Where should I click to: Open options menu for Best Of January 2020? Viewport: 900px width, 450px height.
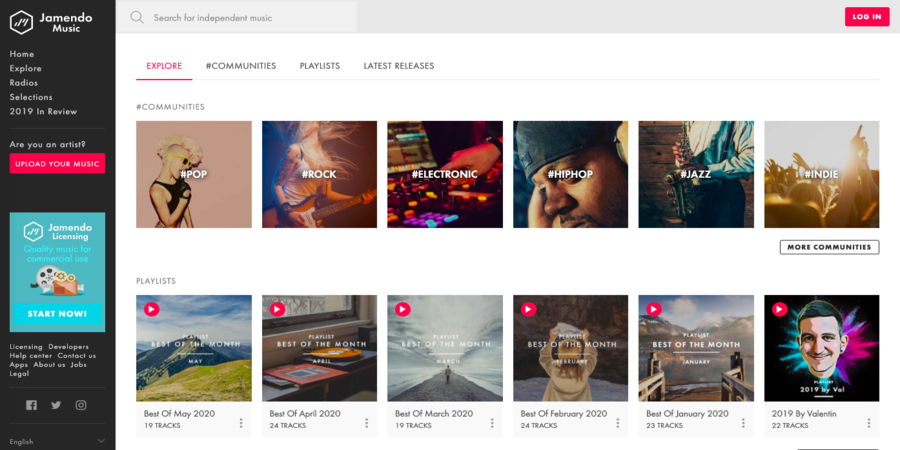coord(743,423)
